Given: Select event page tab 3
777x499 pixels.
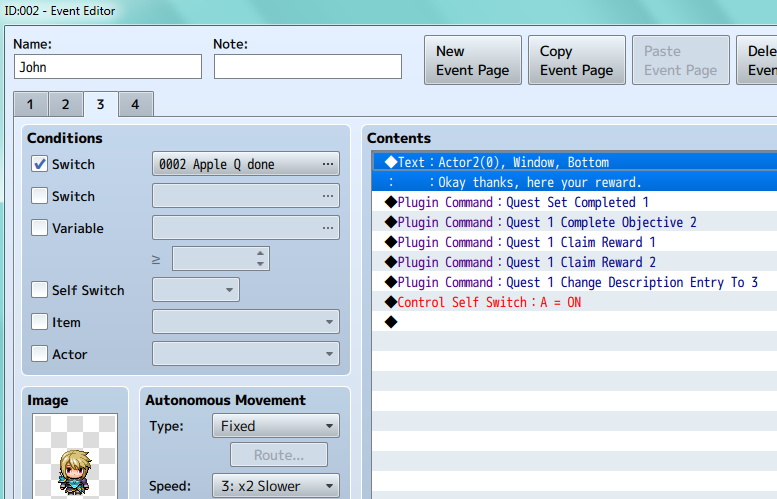Looking at the screenshot, I should (101, 104).
